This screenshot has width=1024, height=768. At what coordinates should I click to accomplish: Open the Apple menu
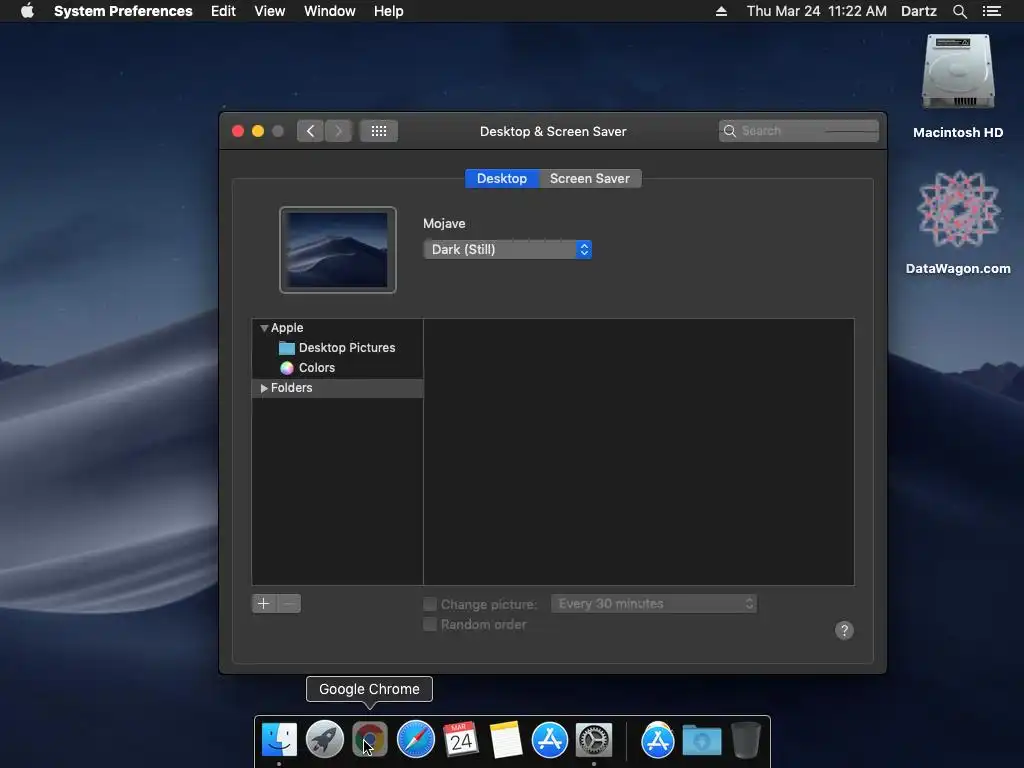27,11
